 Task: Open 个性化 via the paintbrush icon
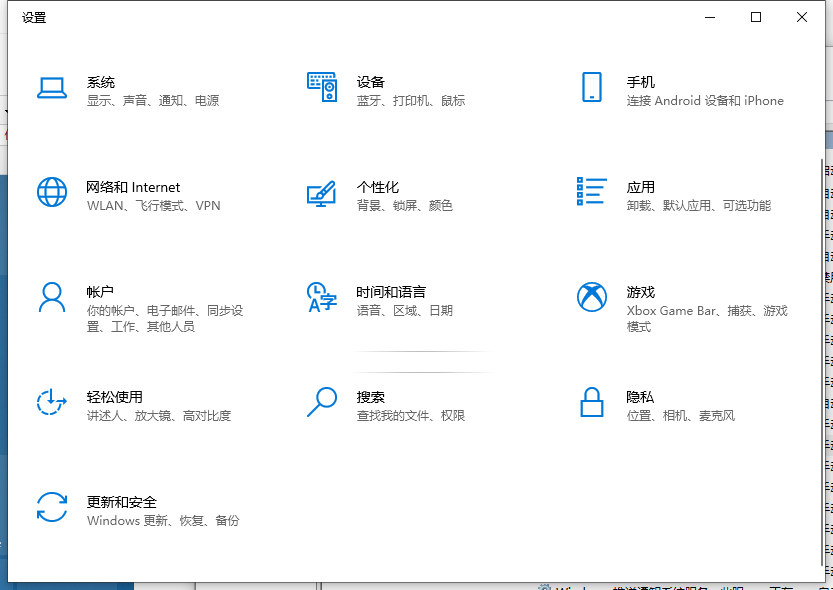coord(322,195)
